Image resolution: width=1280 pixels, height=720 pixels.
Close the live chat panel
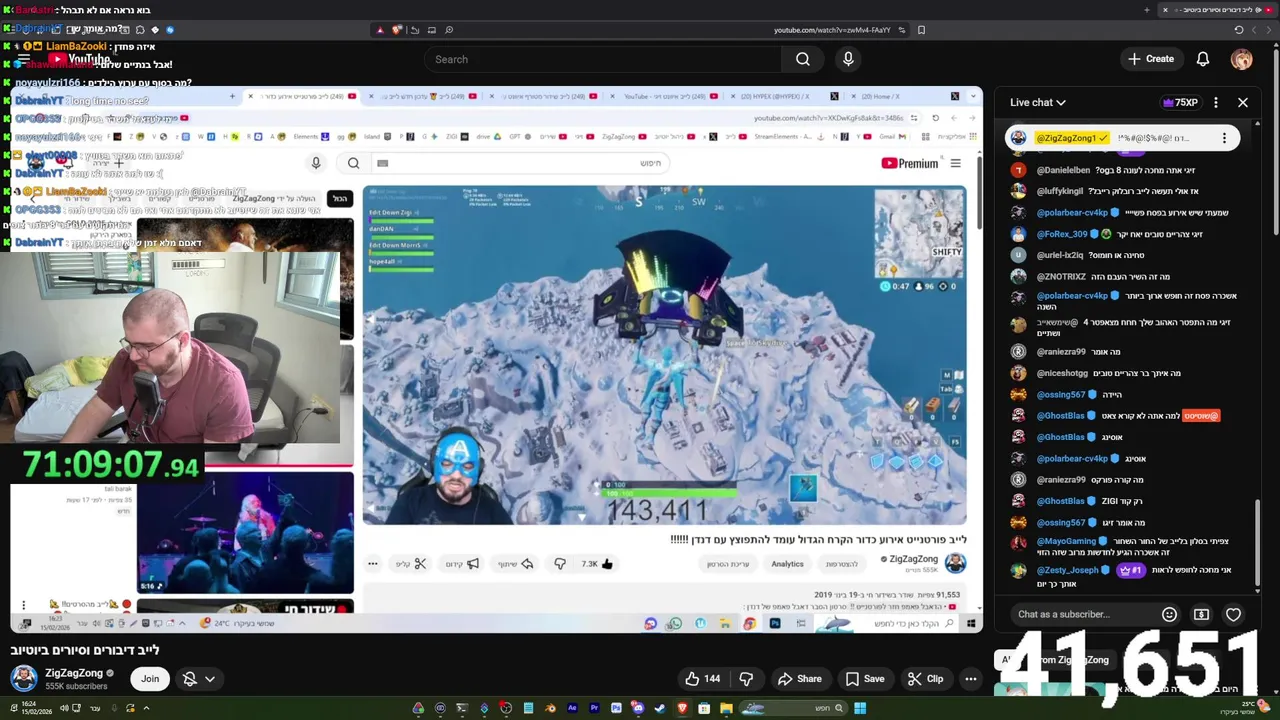pos(1243,102)
